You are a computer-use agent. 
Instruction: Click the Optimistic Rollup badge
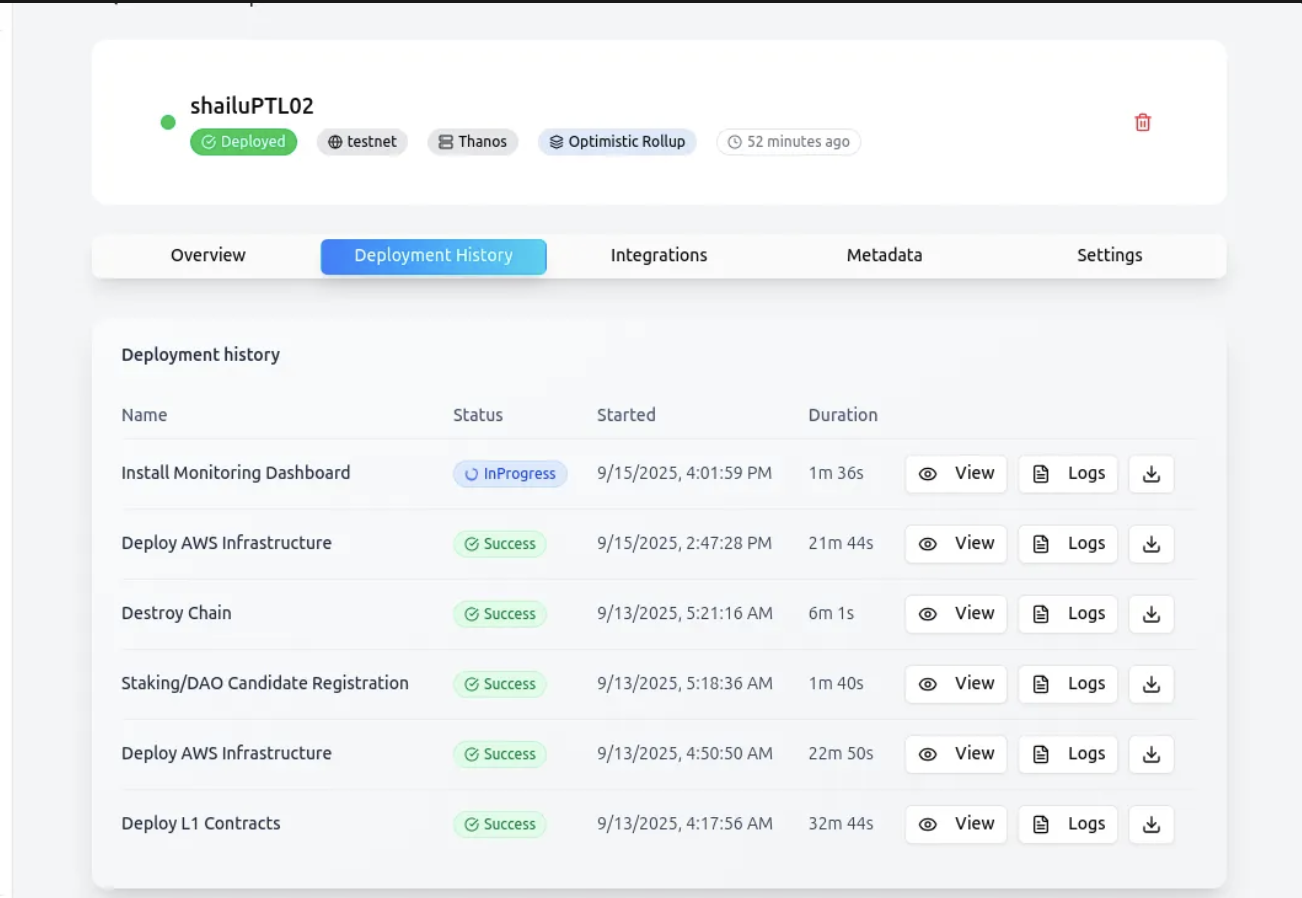617,142
